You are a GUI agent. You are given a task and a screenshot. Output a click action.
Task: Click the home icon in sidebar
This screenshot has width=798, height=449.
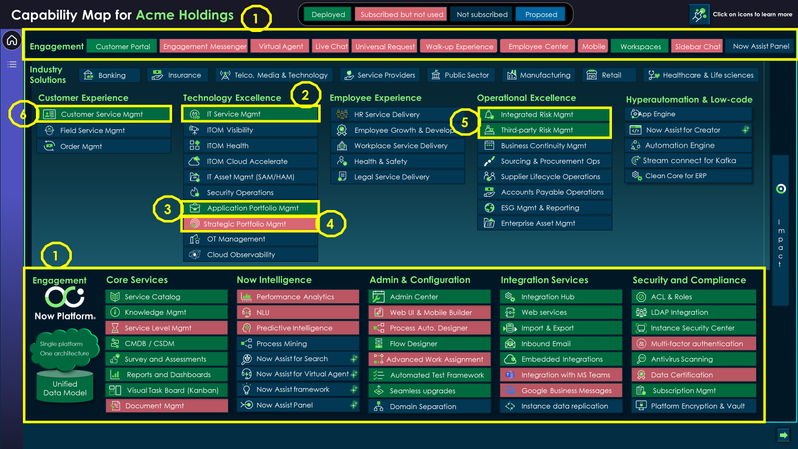[x=12, y=40]
